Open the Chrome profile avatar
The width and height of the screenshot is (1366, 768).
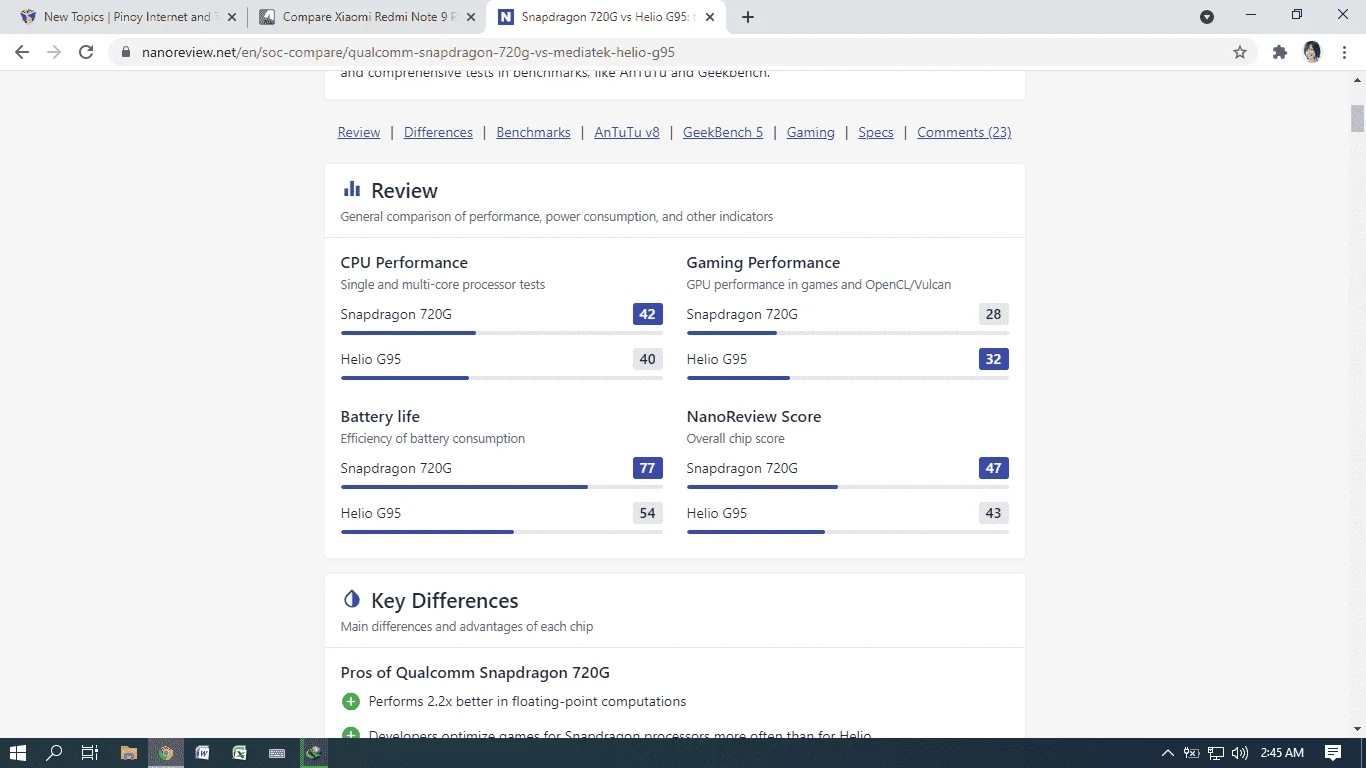pyautogui.click(x=1312, y=52)
